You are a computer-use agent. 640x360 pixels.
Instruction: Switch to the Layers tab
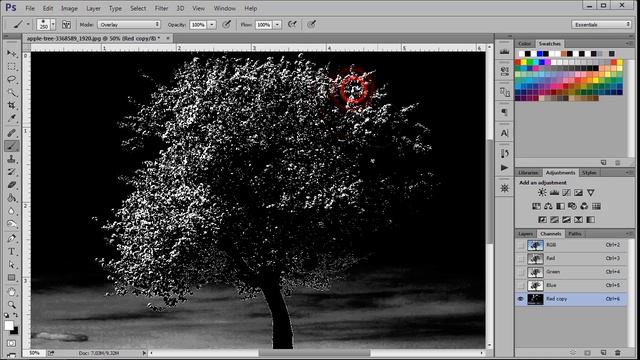(526, 233)
